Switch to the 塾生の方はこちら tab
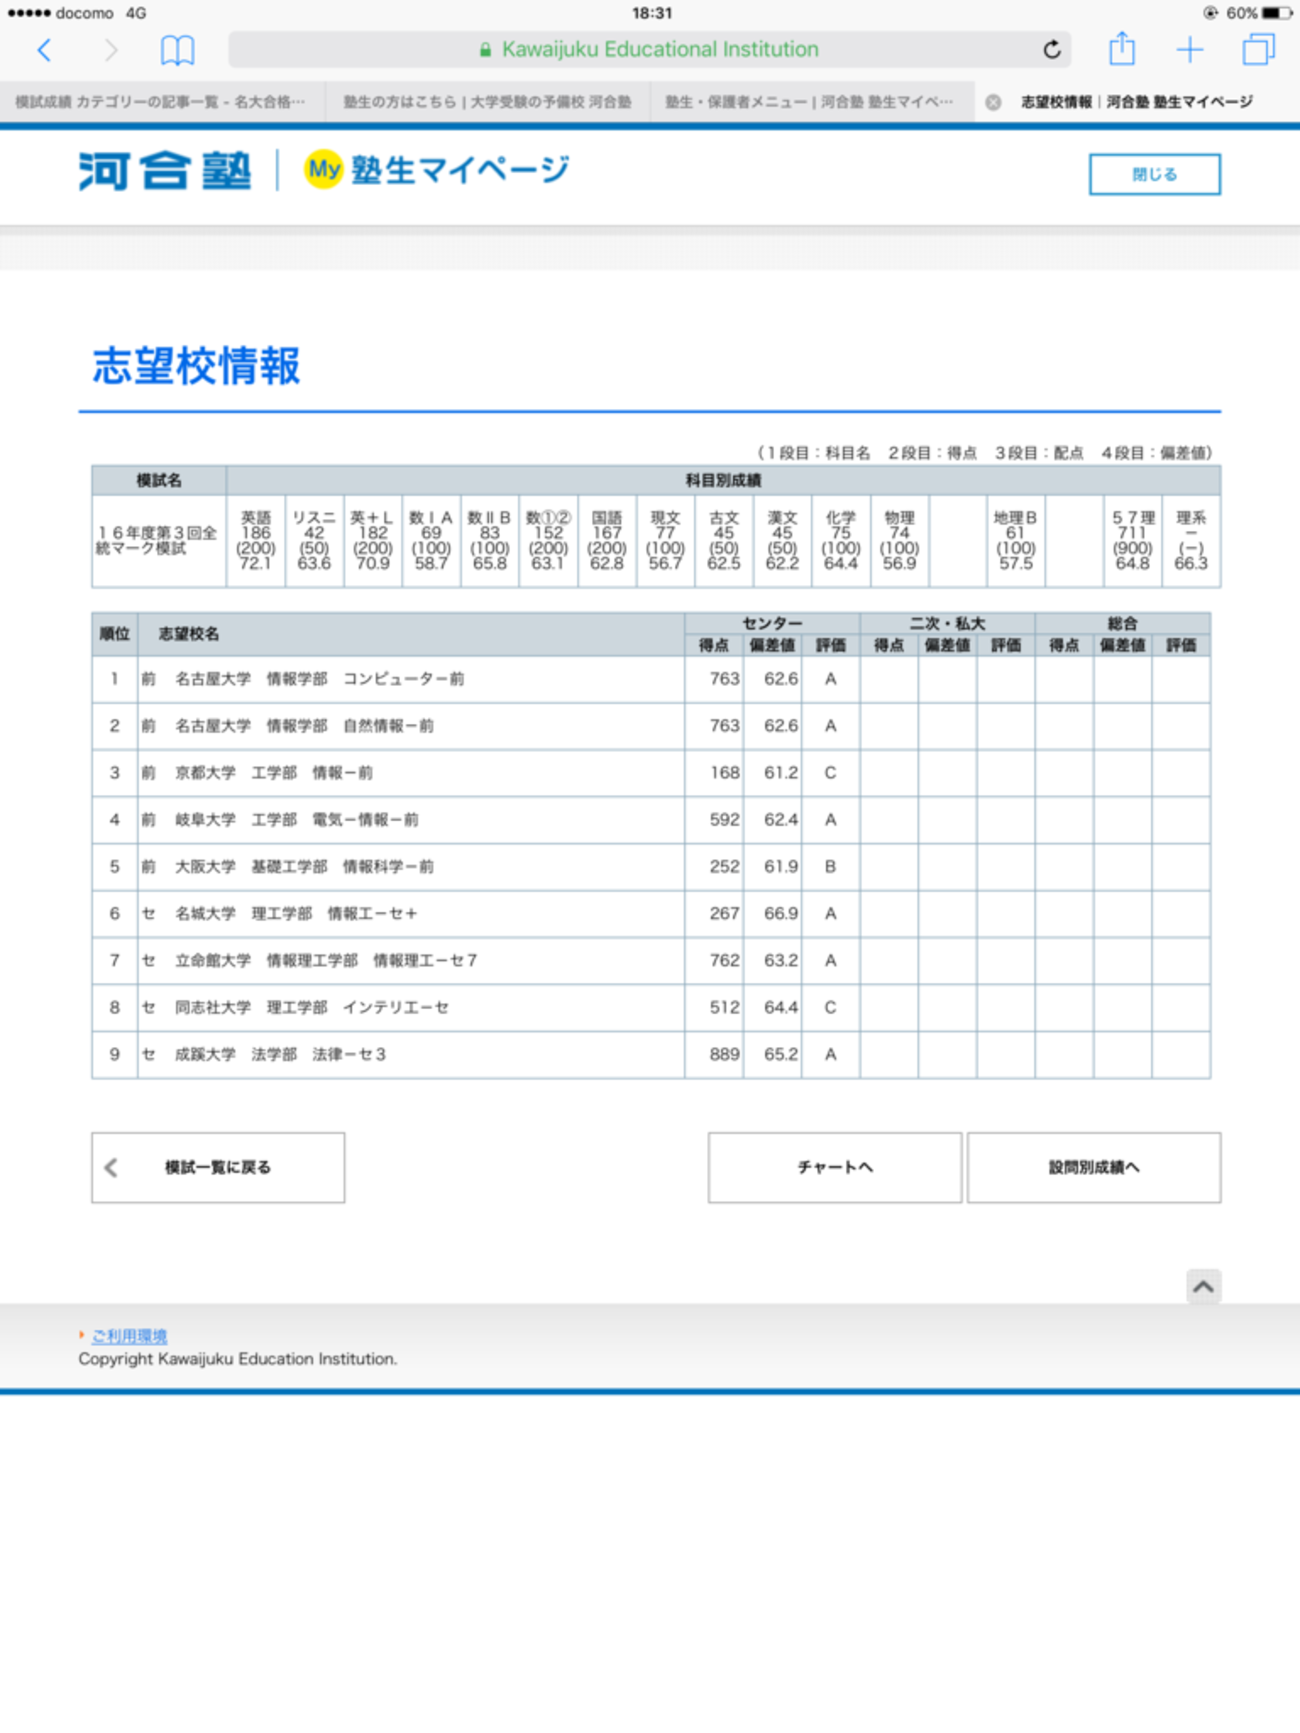The width and height of the screenshot is (1300, 1733). coord(487,102)
